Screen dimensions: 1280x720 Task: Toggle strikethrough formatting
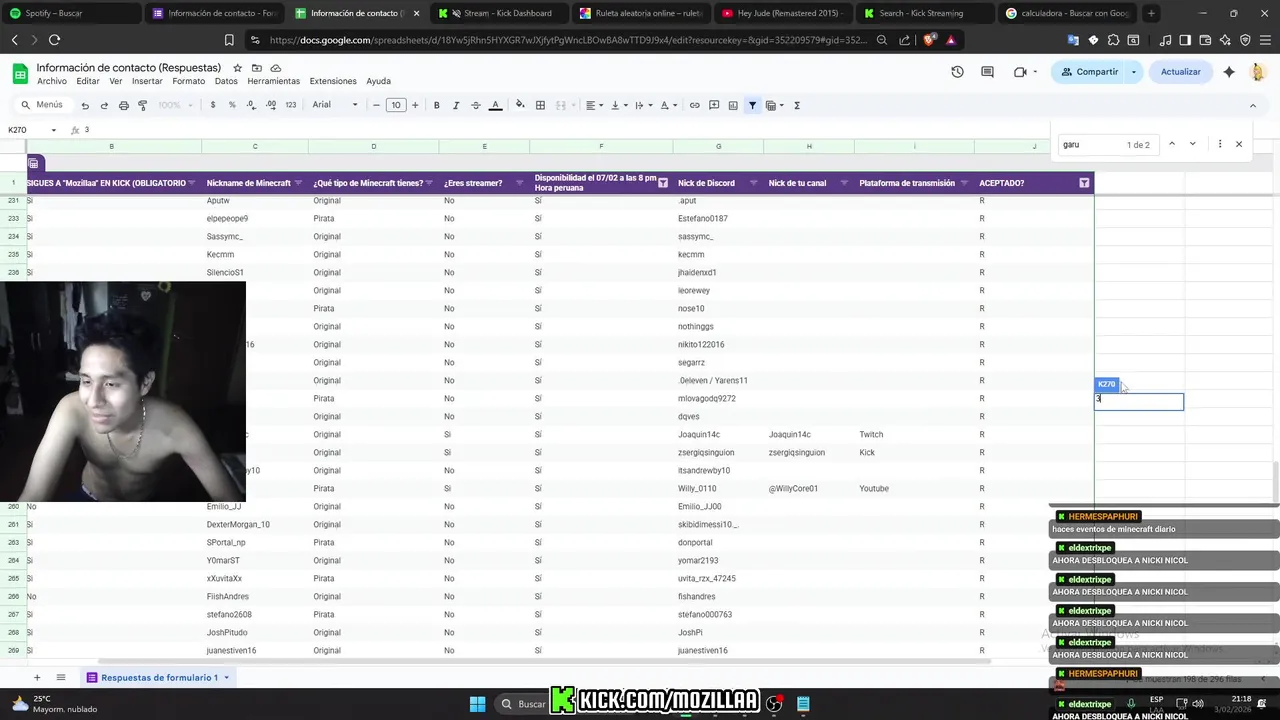(475, 105)
